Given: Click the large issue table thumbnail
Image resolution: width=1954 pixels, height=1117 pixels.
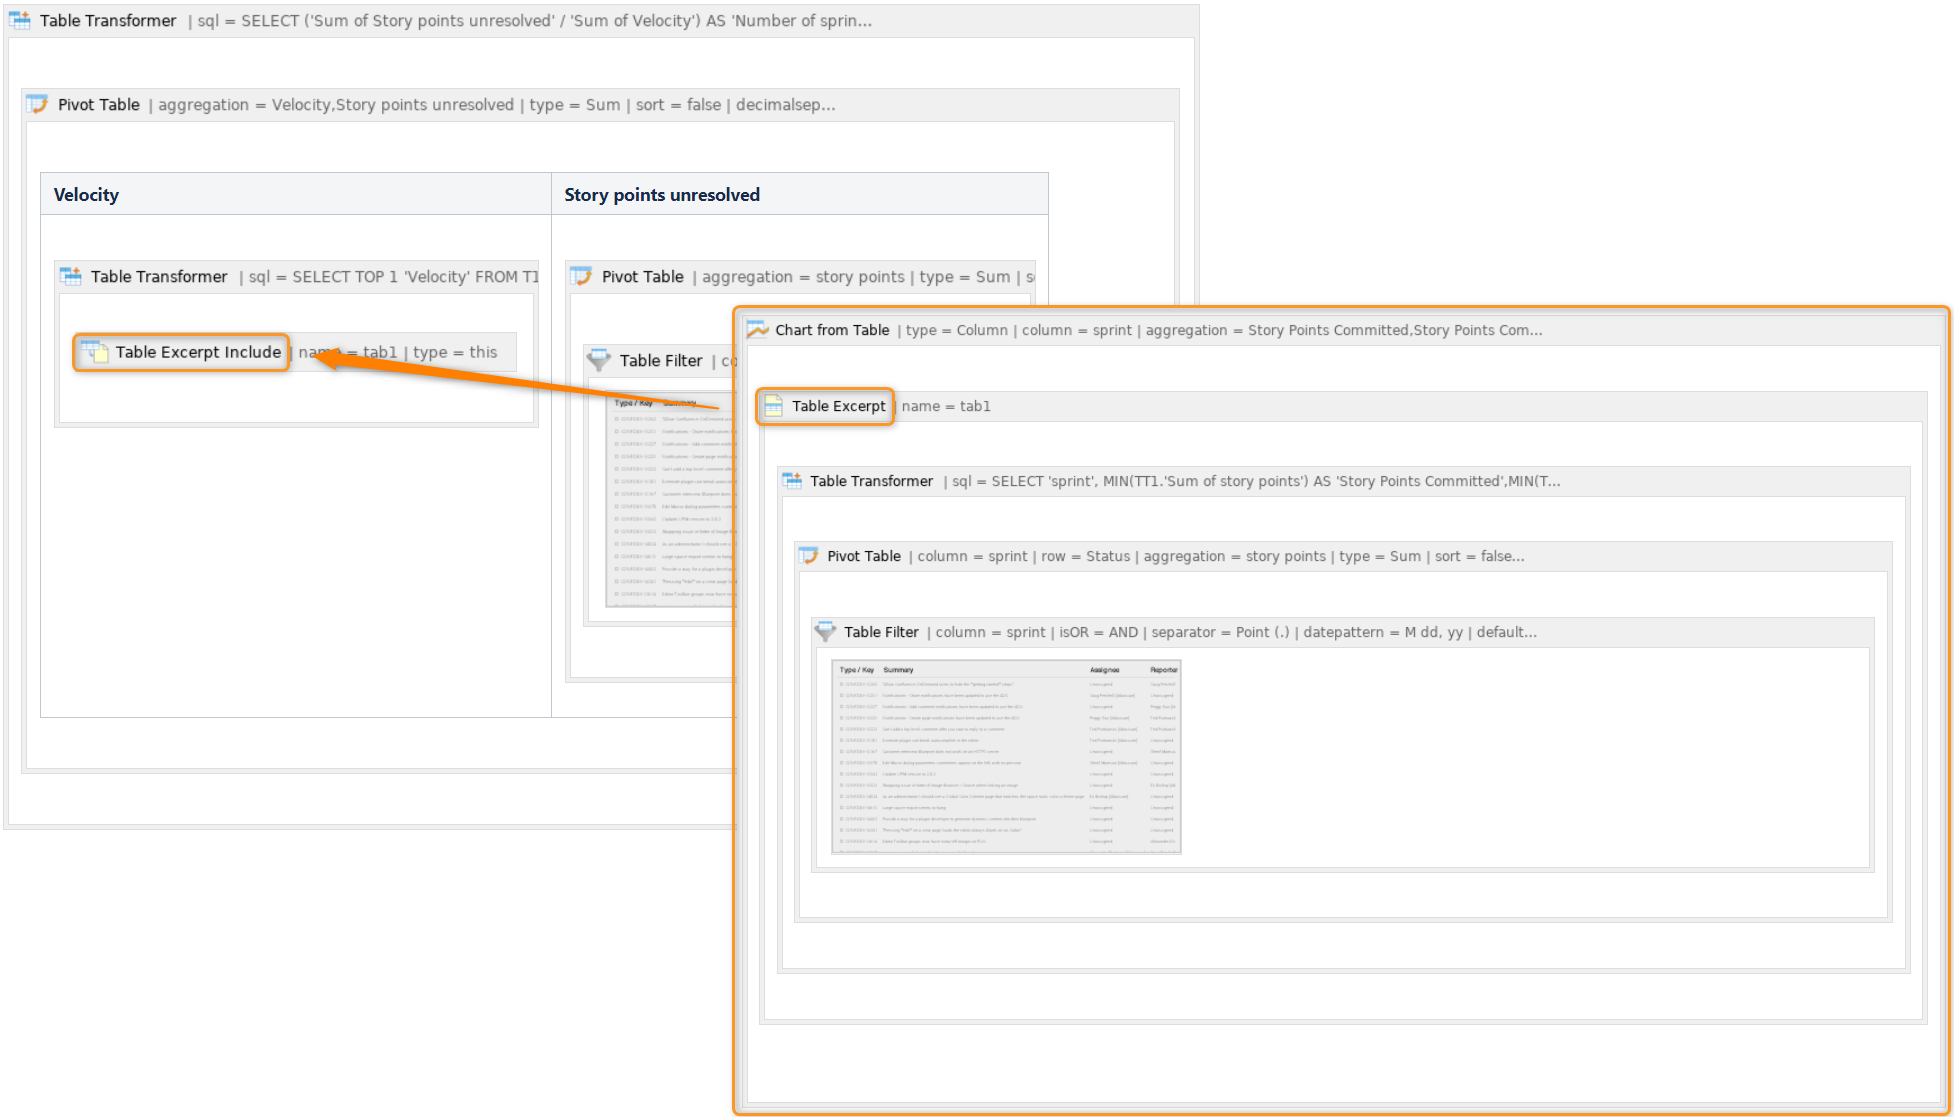Looking at the screenshot, I should (x=1006, y=756).
